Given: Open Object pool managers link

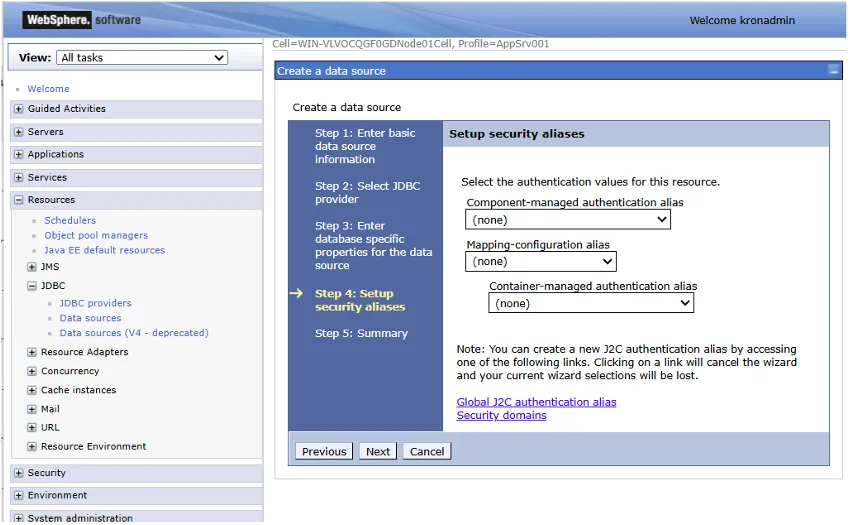Looking at the screenshot, I should (96, 235).
